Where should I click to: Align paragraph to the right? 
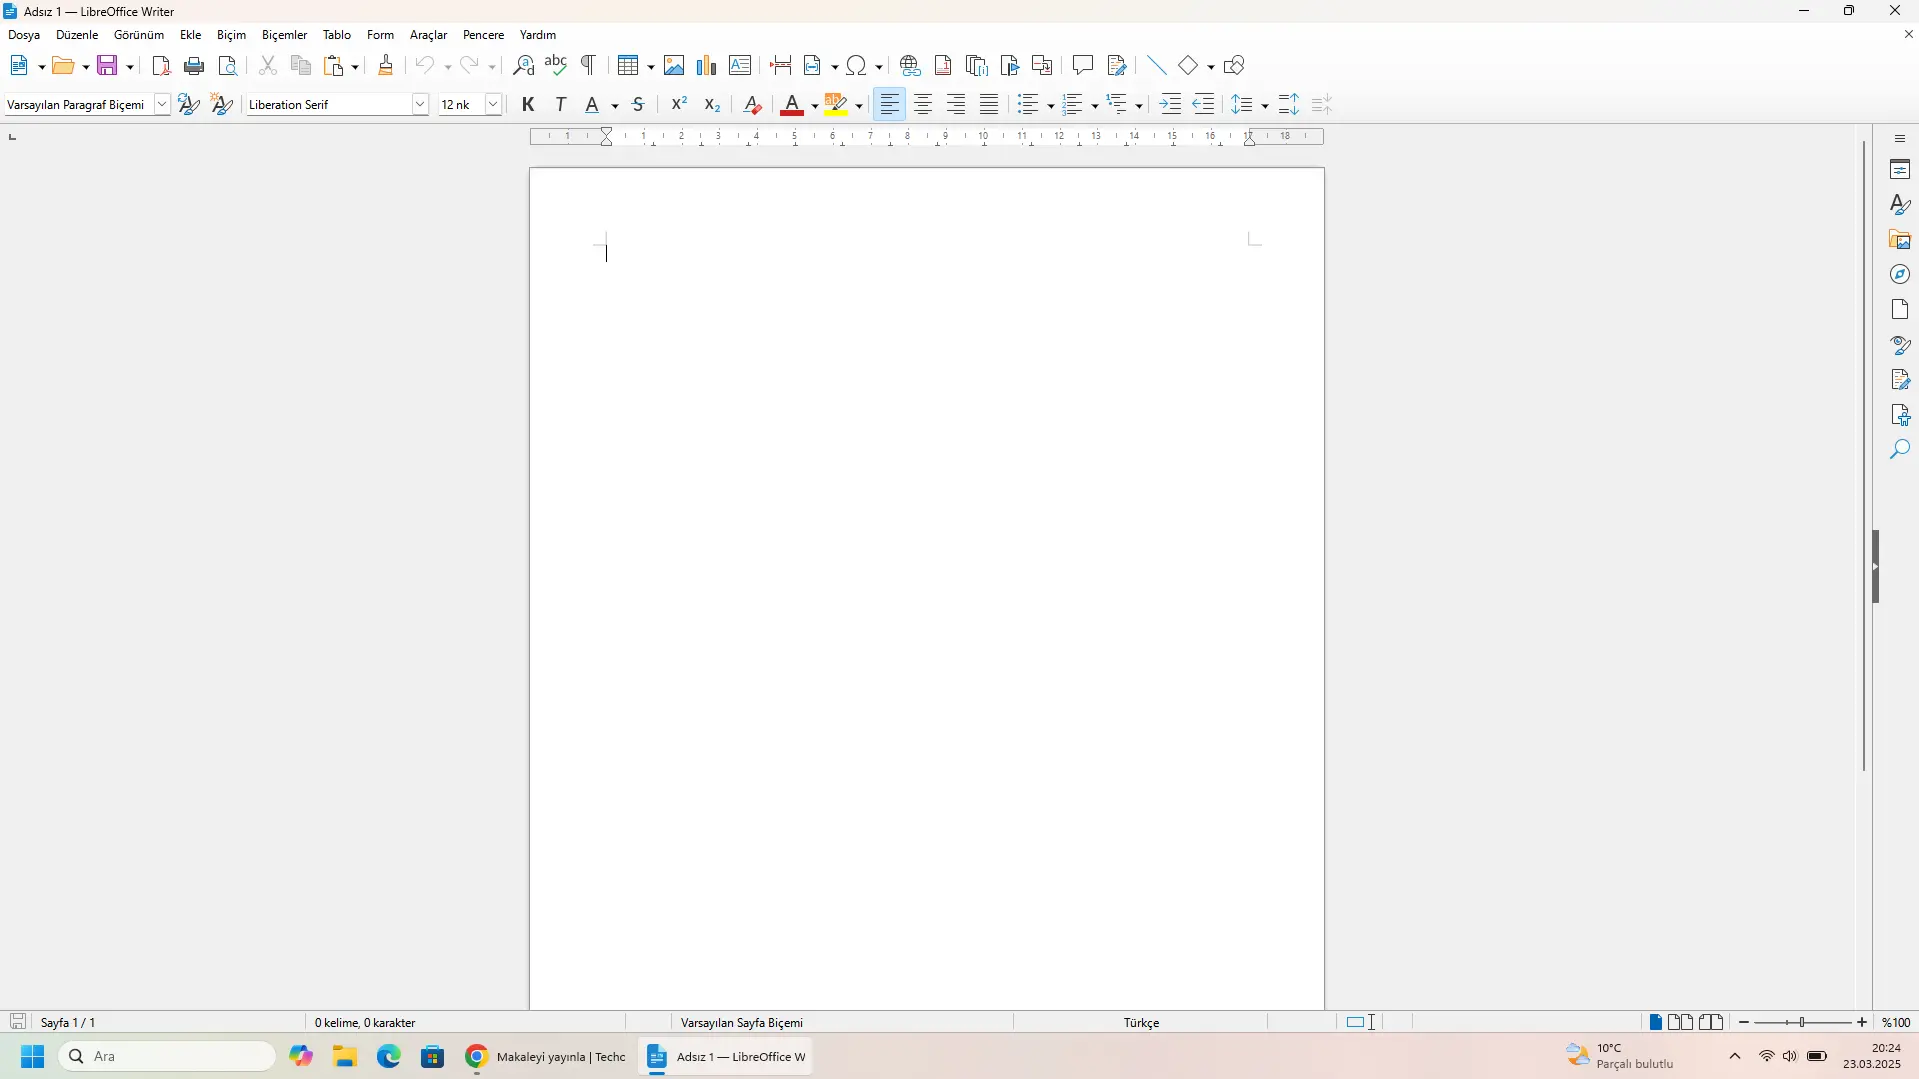(956, 105)
